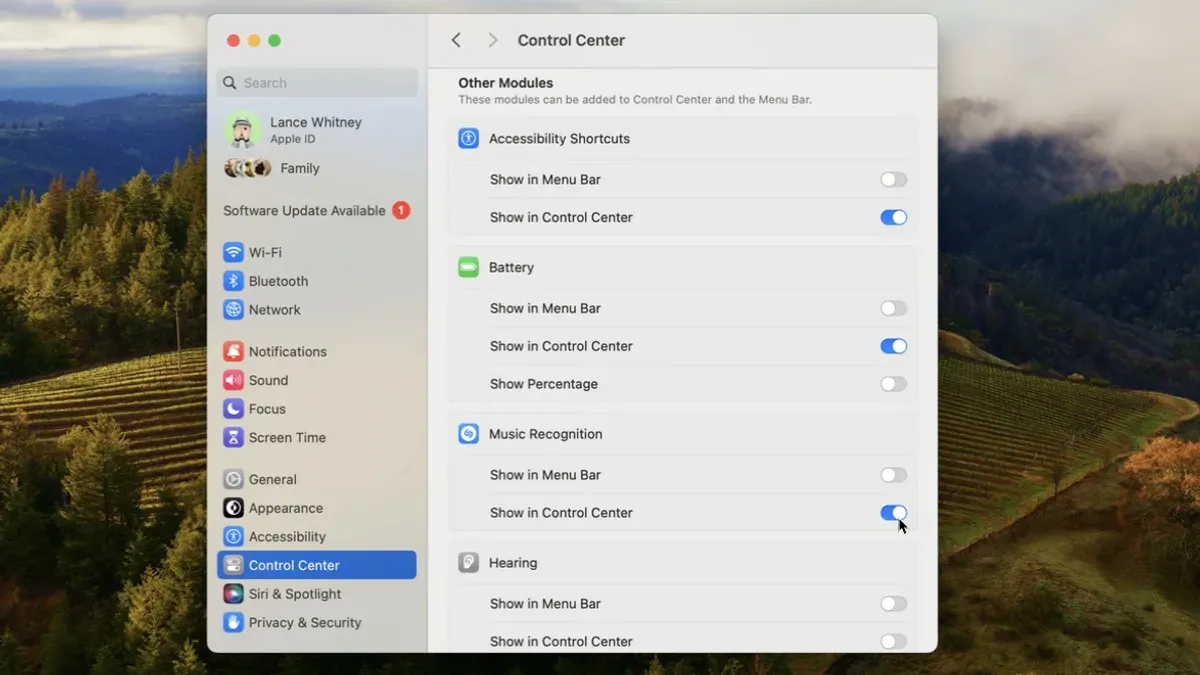Enable Hearing Show in Control Center

pos(893,641)
